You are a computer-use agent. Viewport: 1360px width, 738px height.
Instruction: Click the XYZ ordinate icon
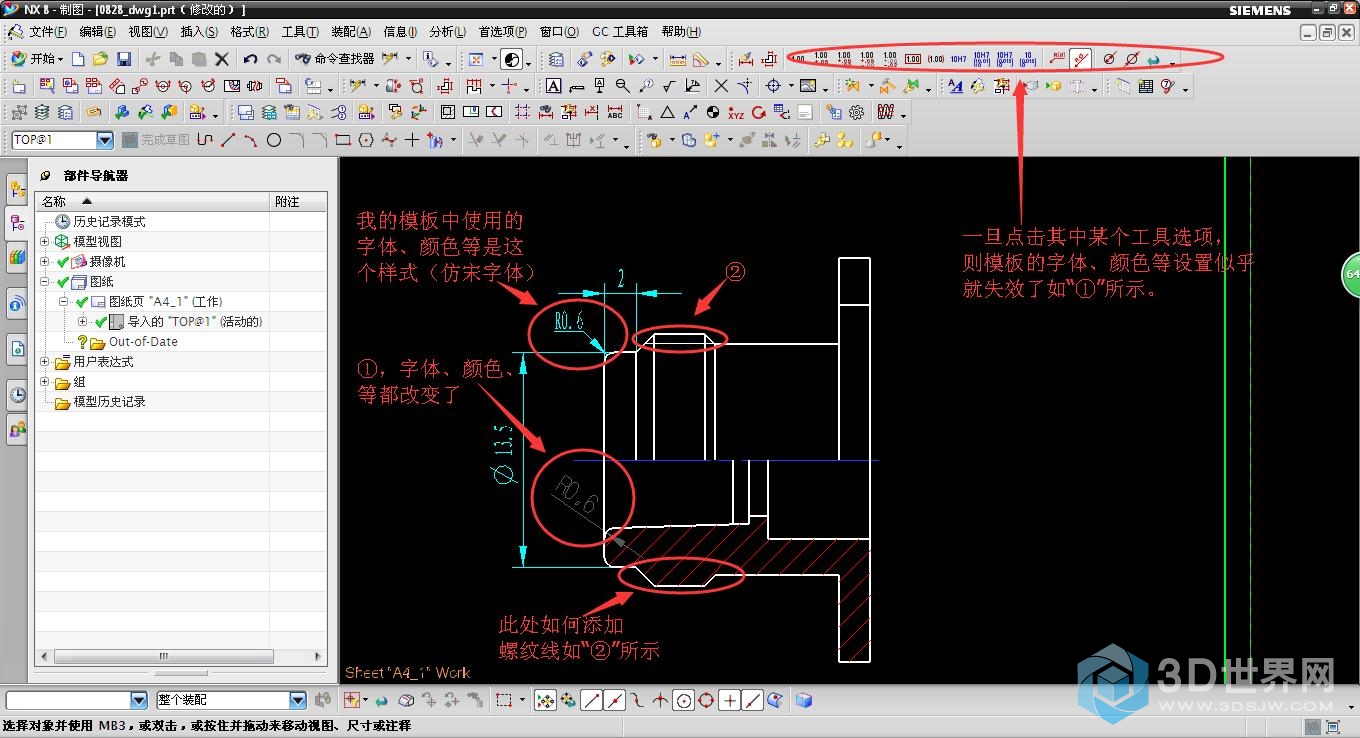click(x=736, y=113)
